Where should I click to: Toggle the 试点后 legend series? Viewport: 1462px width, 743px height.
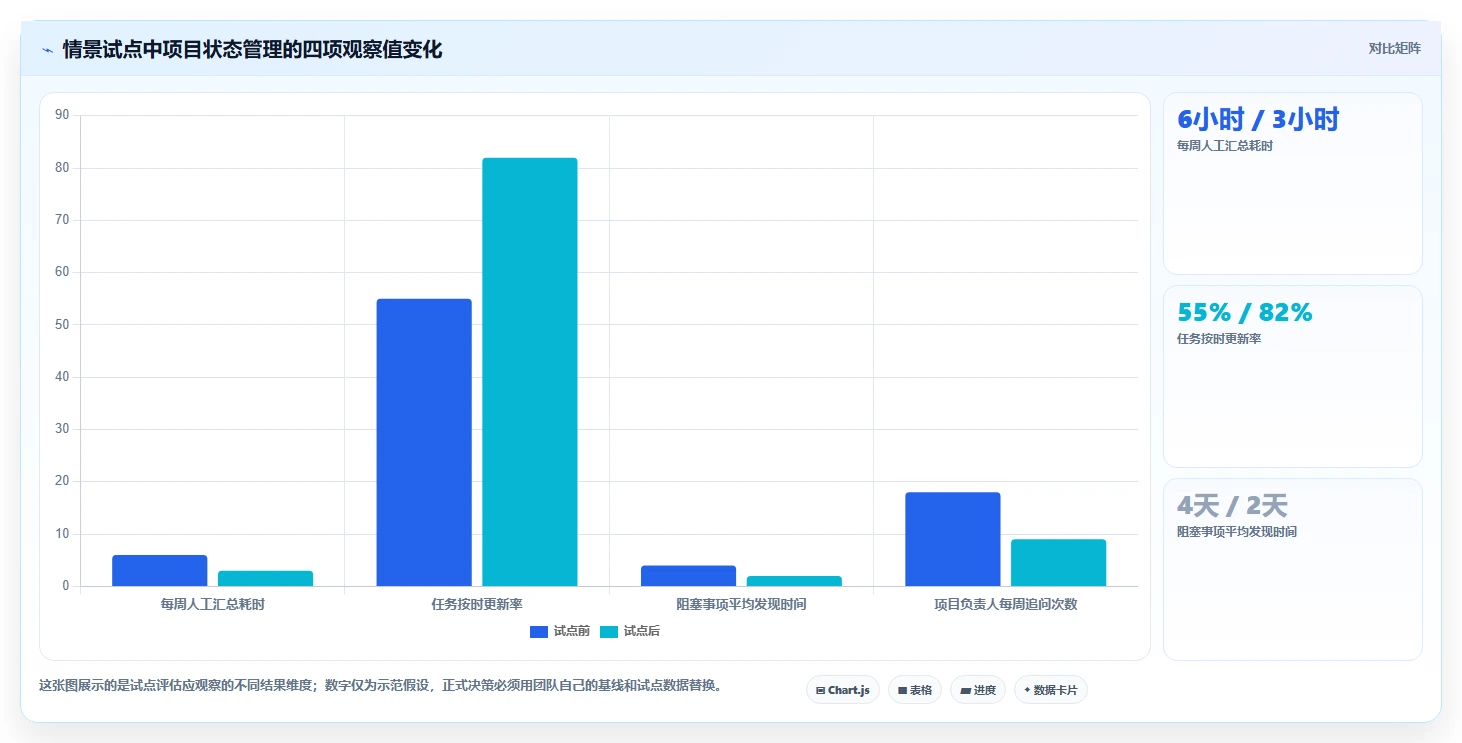pos(630,631)
